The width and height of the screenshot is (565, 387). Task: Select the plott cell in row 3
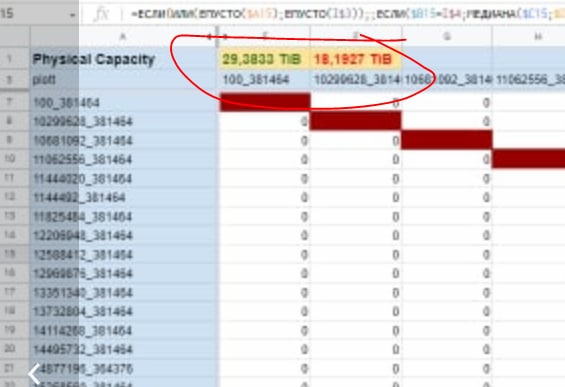pyautogui.click(x=124, y=79)
